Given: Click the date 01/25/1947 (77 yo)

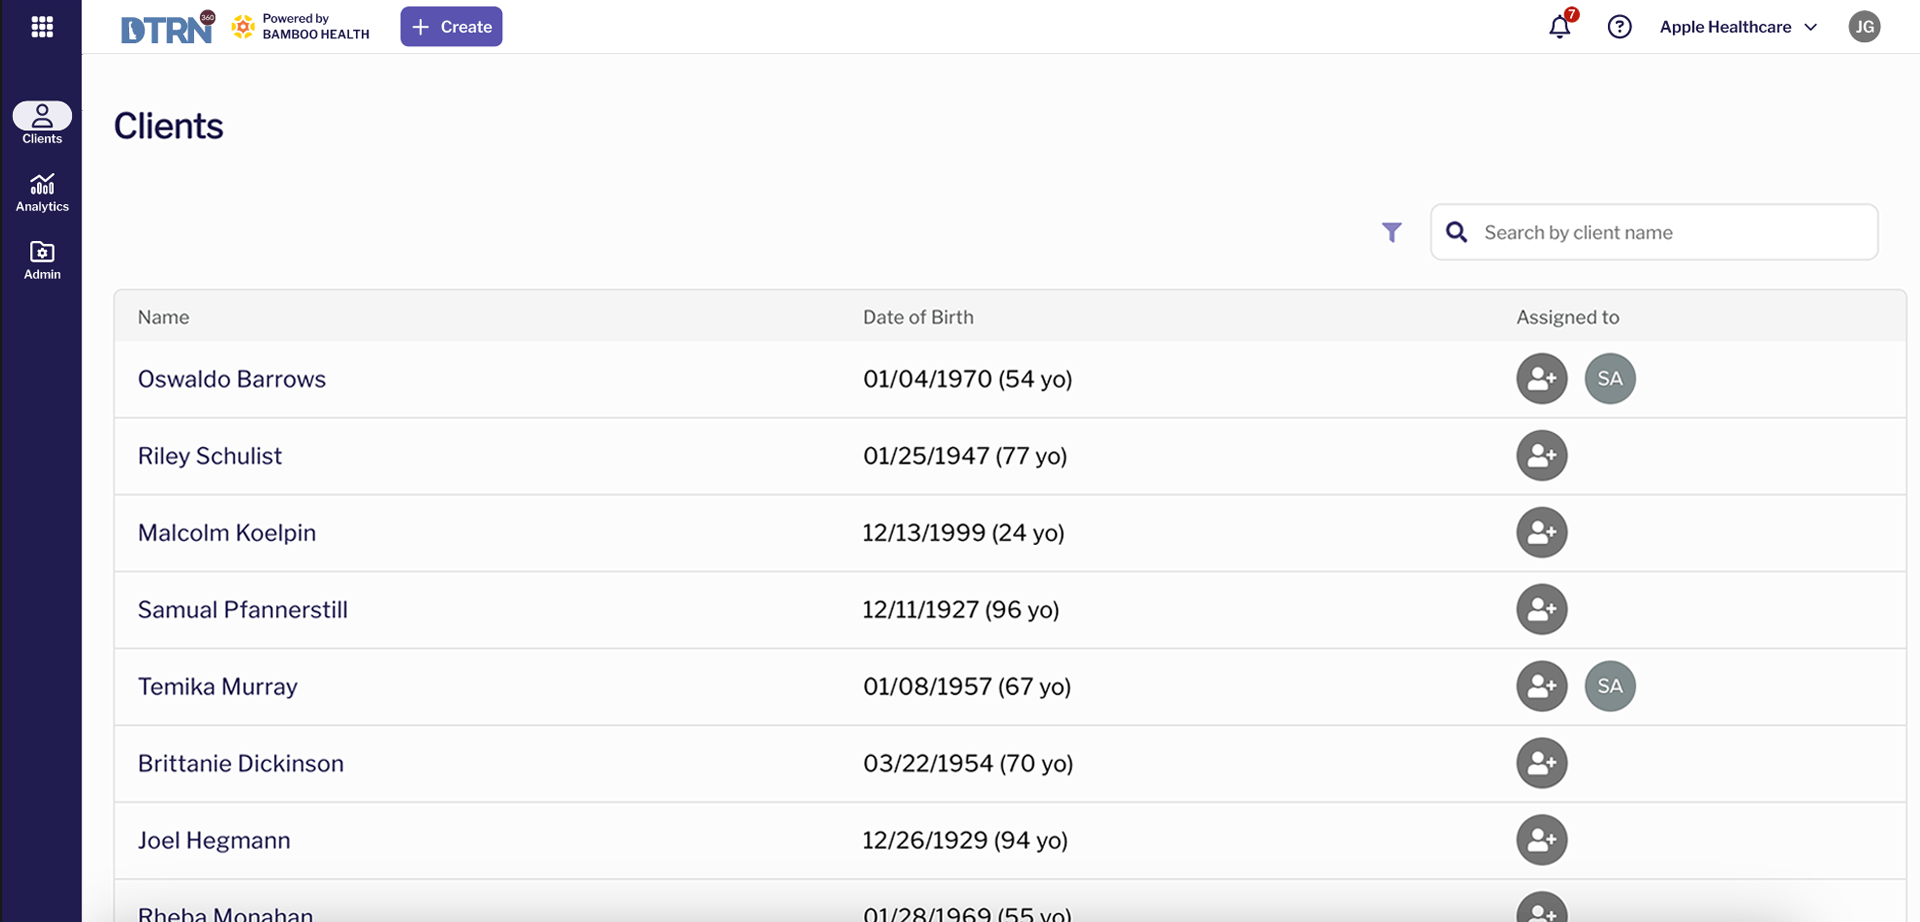Looking at the screenshot, I should [965, 456].
